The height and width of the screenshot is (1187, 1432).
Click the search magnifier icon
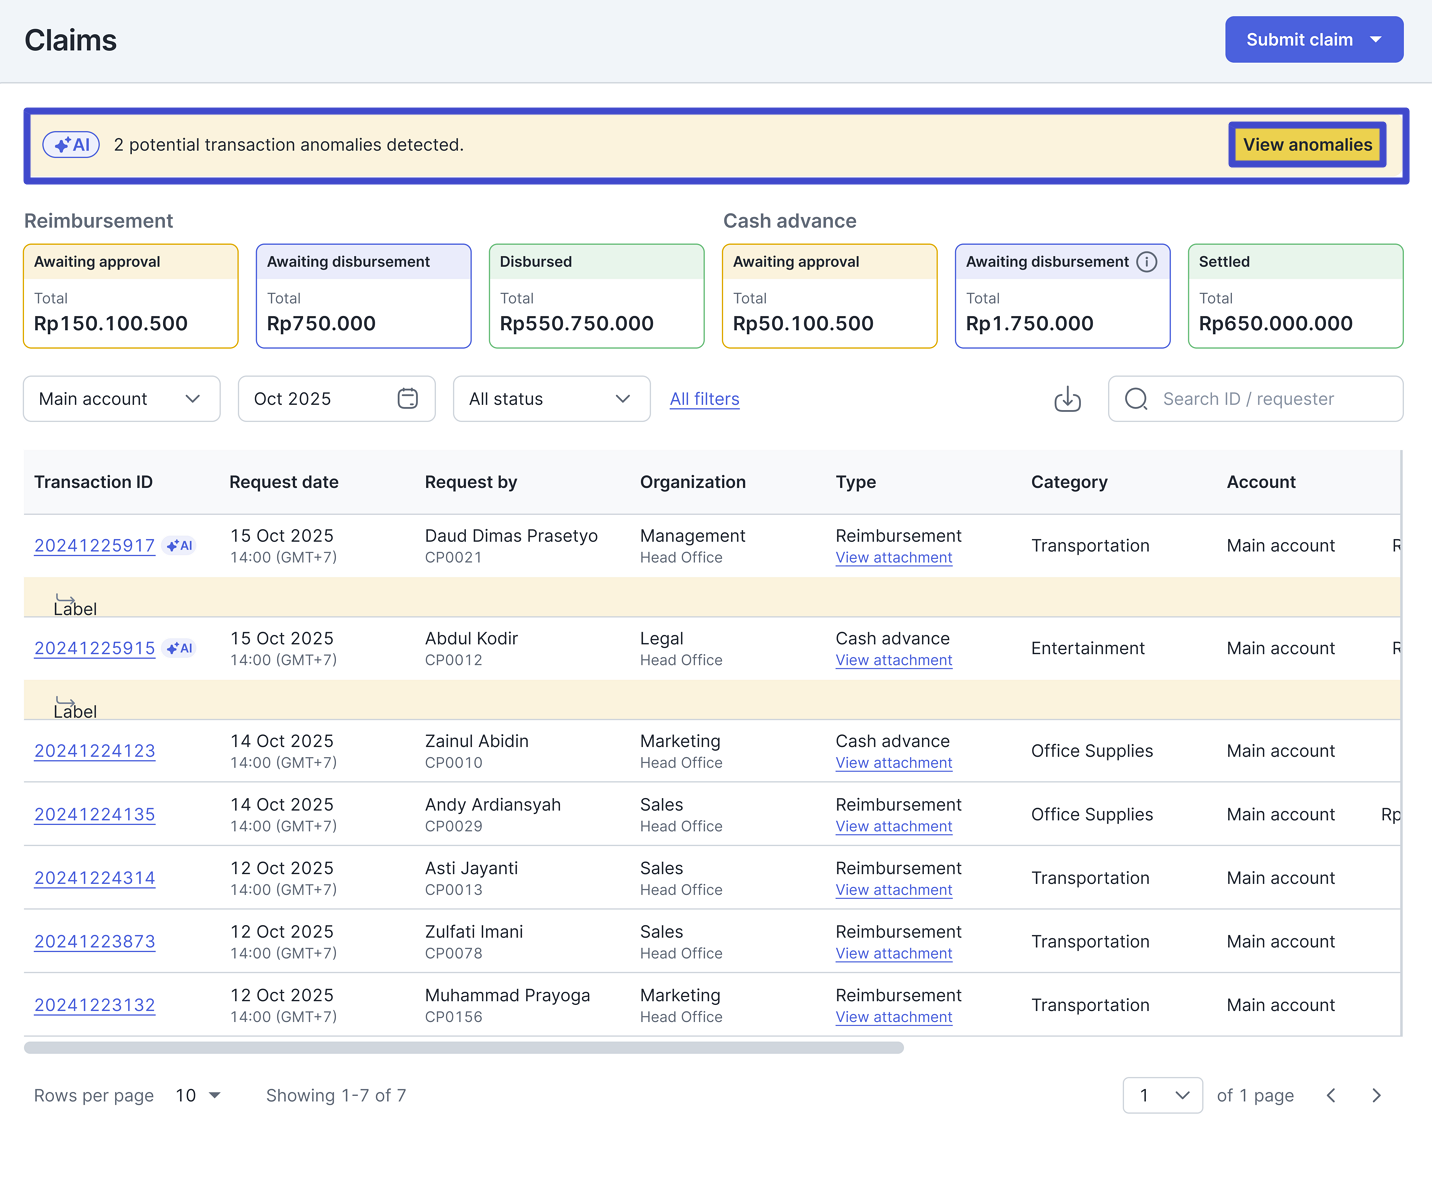(x=1136, y=399)
